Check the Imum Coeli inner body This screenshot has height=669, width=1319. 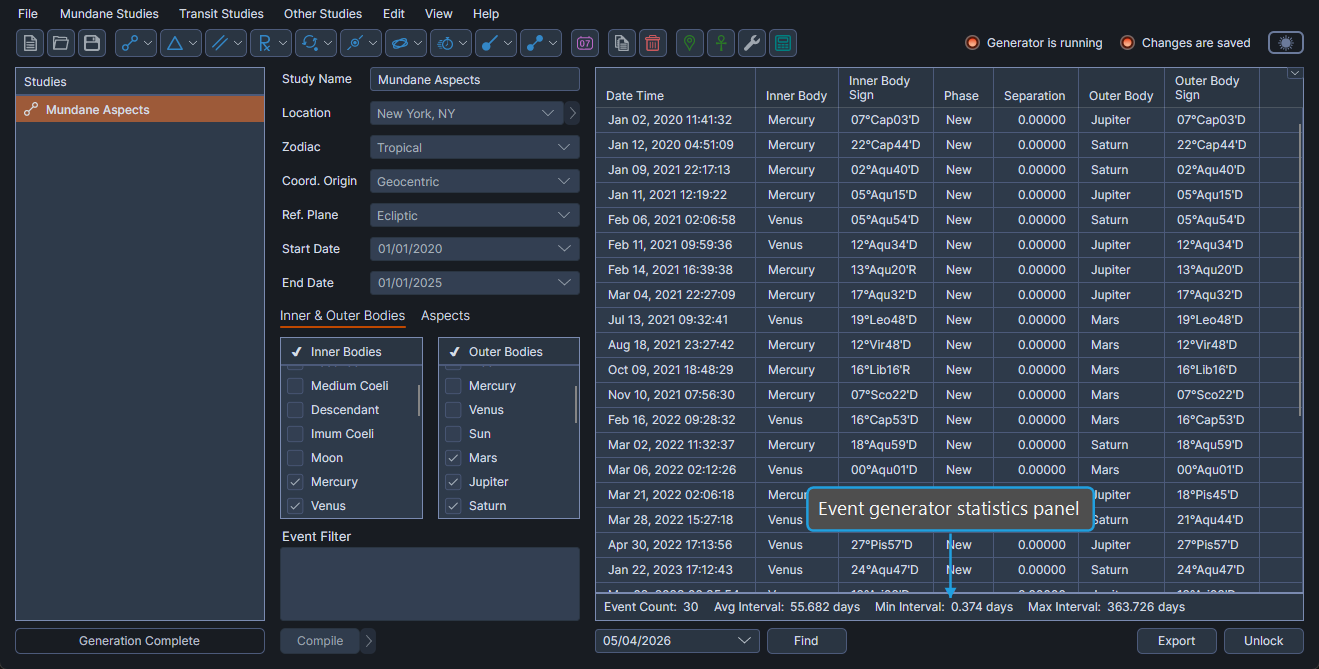(295, 434)
